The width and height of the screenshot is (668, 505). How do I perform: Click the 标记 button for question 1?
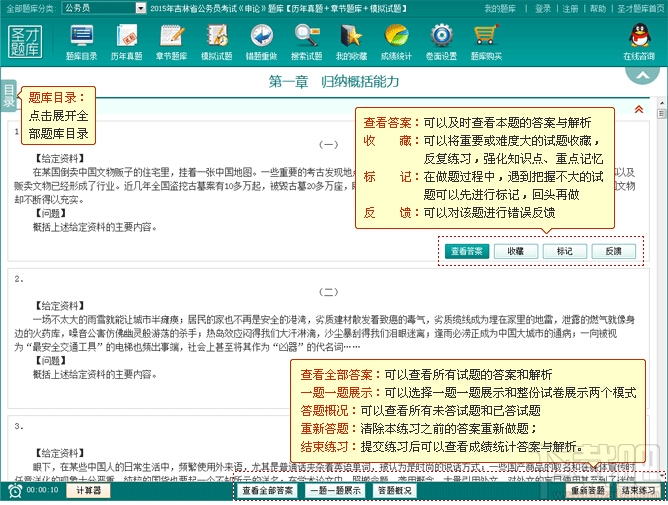(x=565, y=251)
